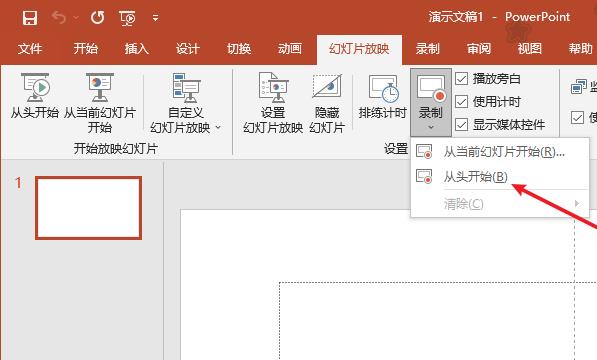The image size is (597, 360).
Task: Click 从头开始 slideshow icon in ribbon
Action: tap(35, 88)
